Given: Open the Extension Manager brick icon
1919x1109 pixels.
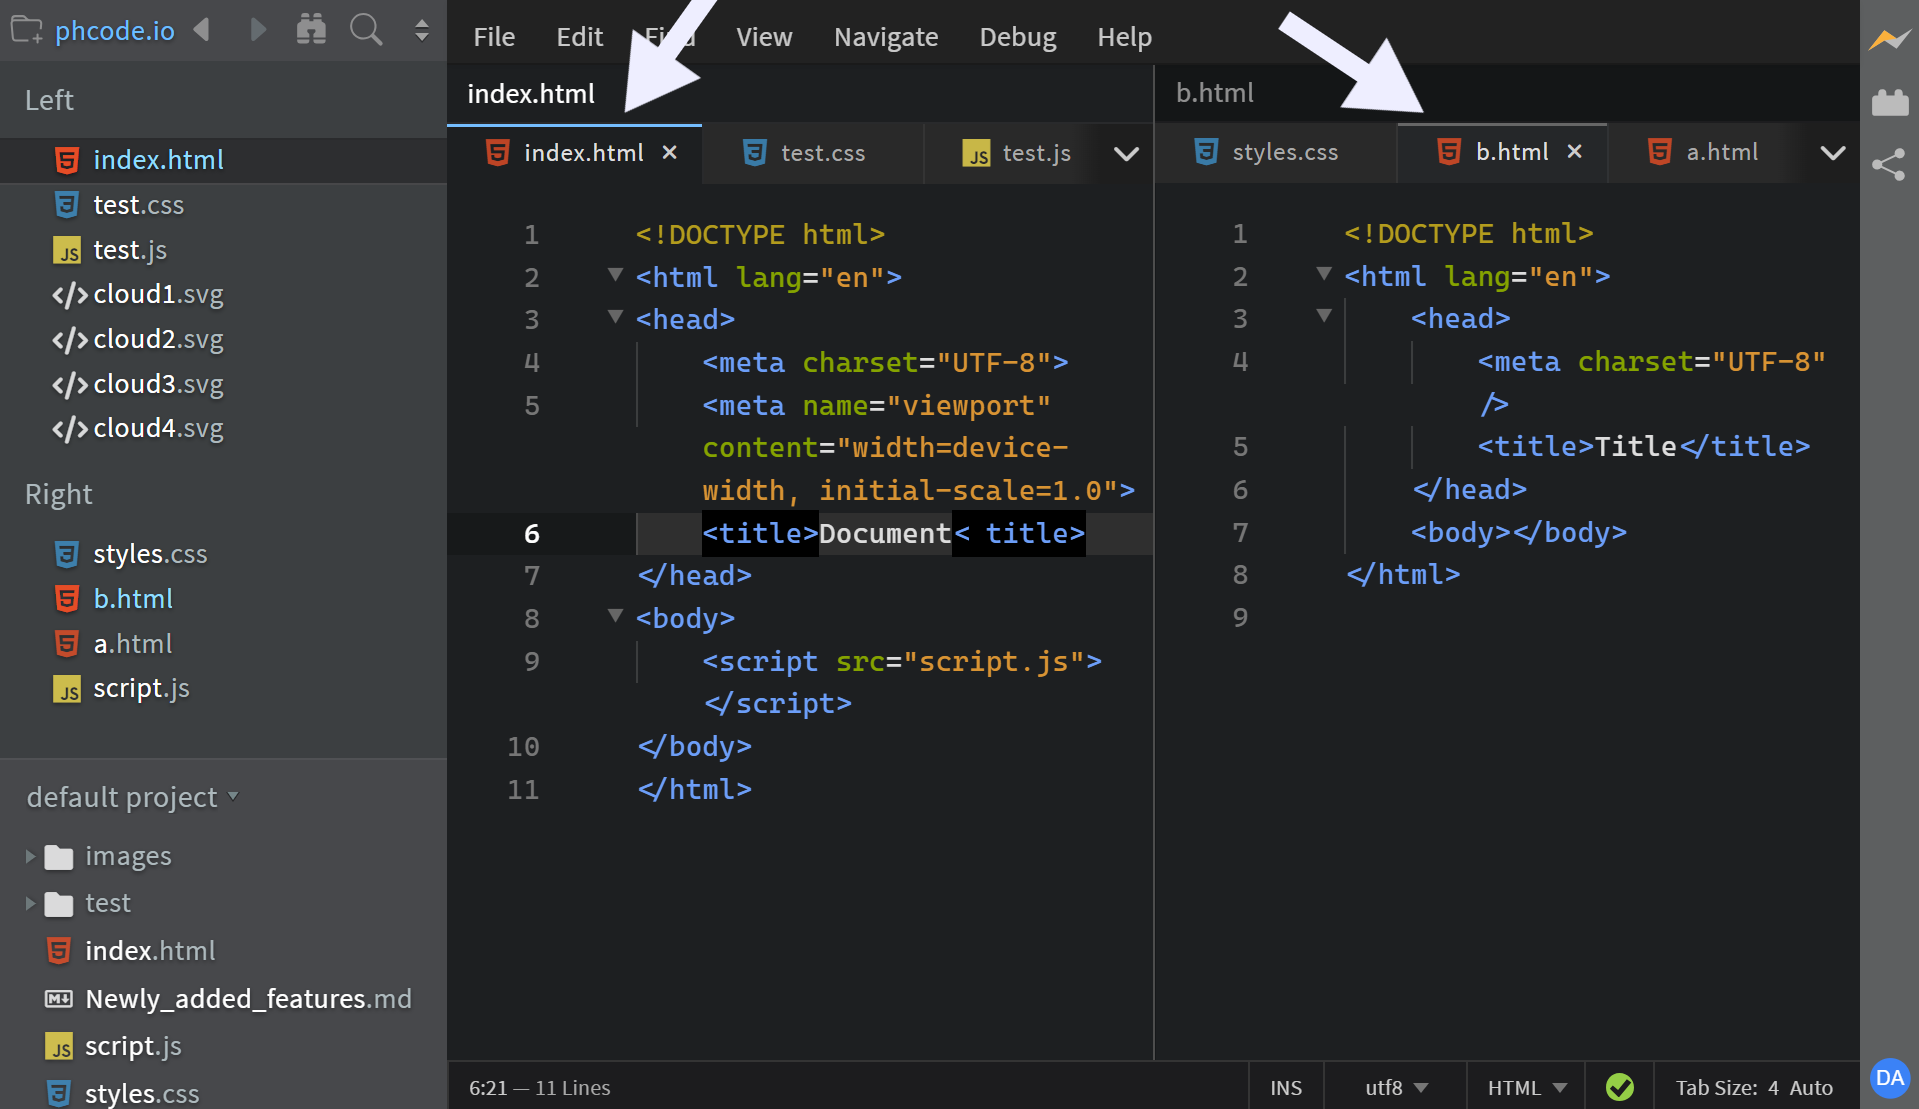Looking at the screenshot, I should [1892, 102].
